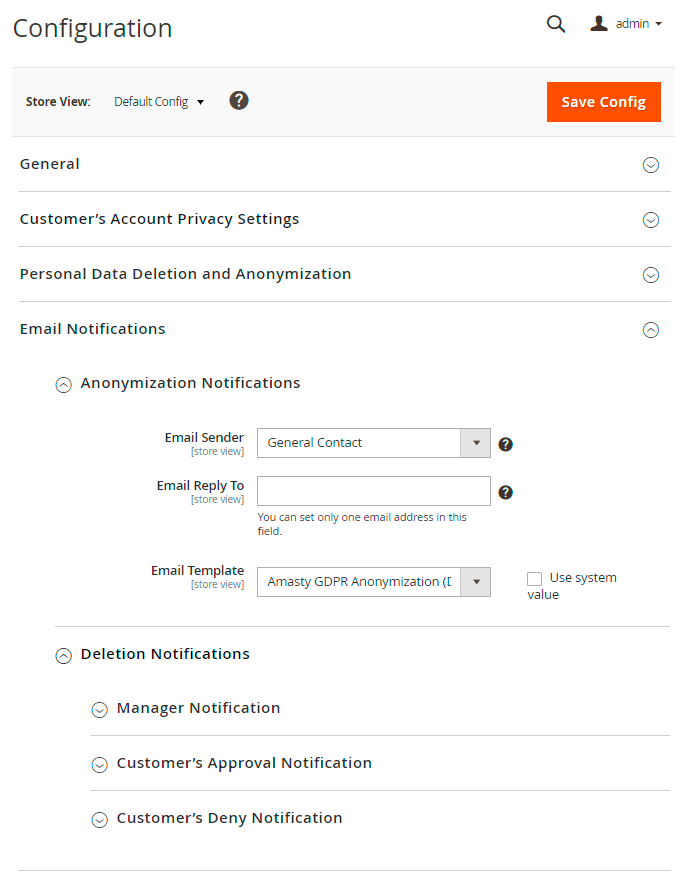
Task: Expand the General section
Action: (651, 165)
